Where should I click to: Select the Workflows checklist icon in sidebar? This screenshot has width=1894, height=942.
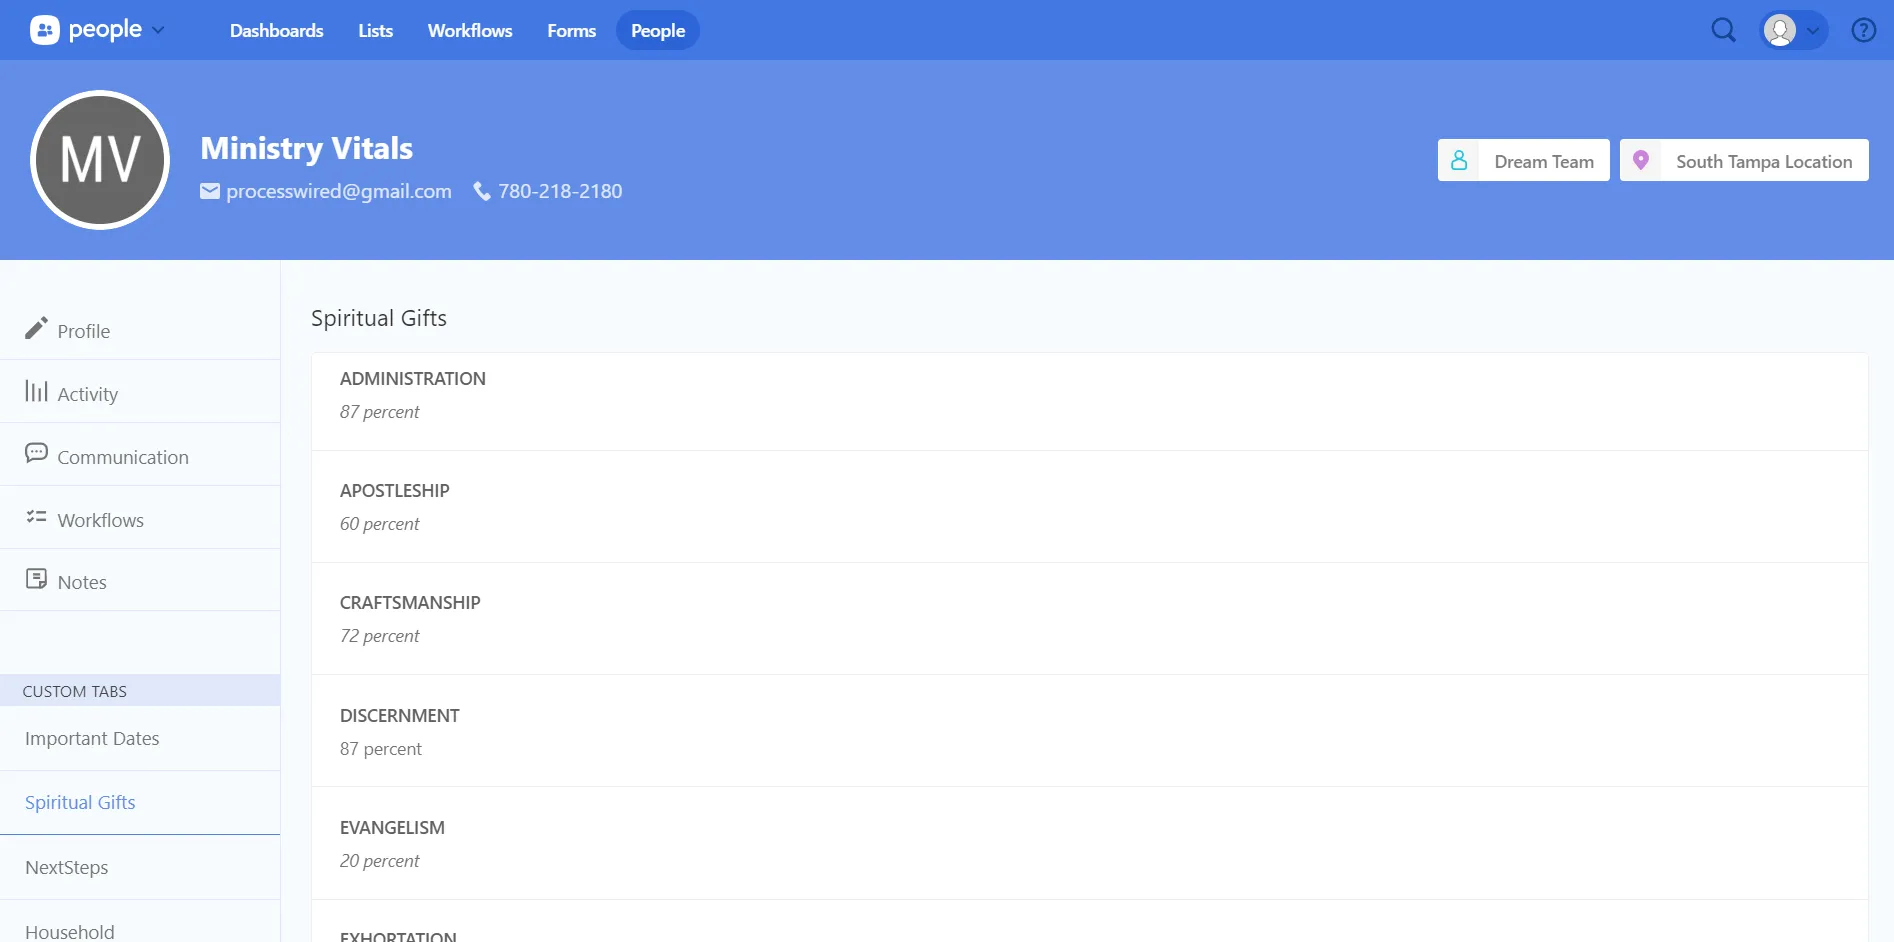36,517
